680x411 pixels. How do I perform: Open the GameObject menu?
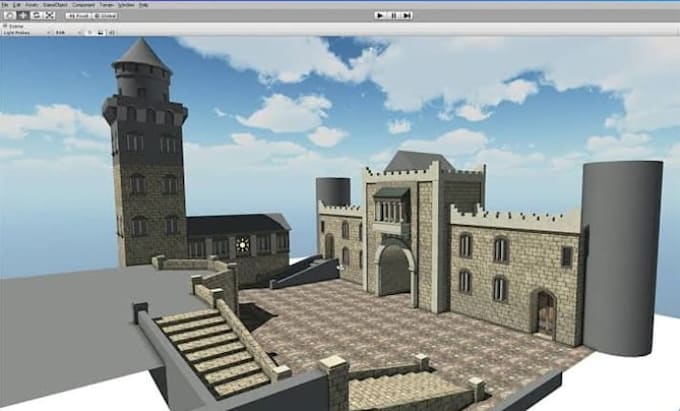coord(55,5)
